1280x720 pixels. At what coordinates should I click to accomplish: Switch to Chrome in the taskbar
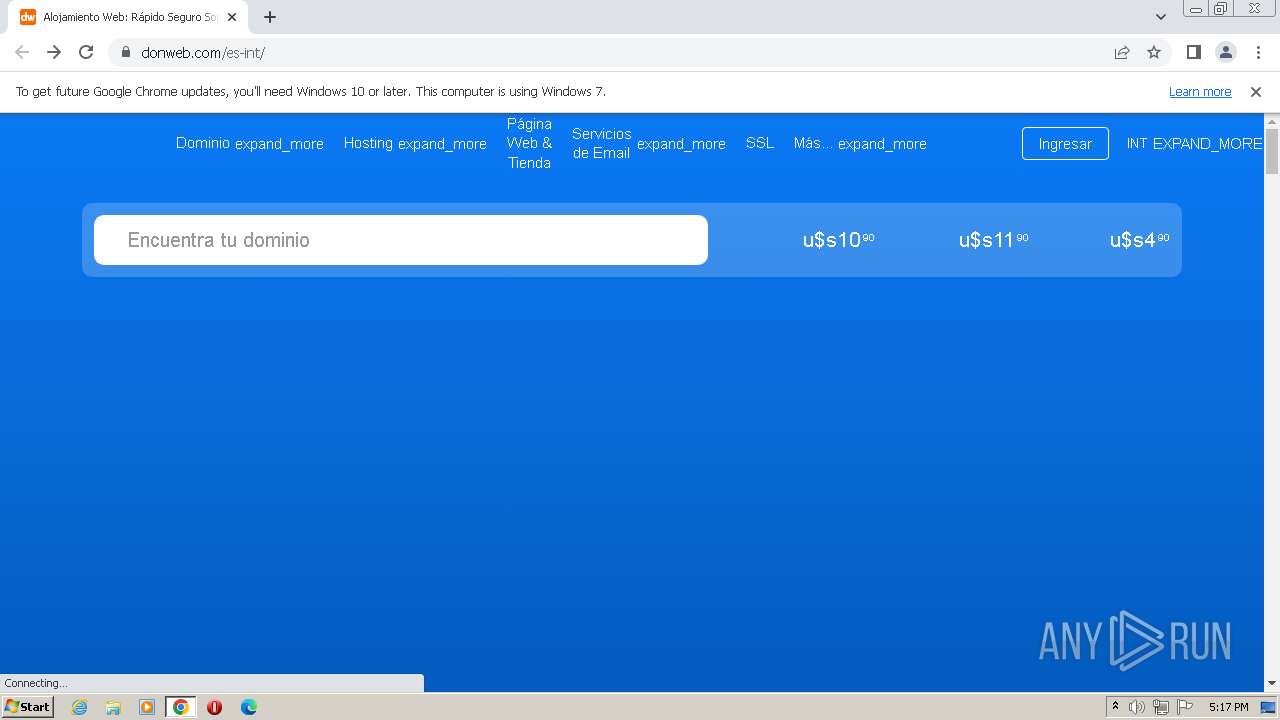click(181, 707)
